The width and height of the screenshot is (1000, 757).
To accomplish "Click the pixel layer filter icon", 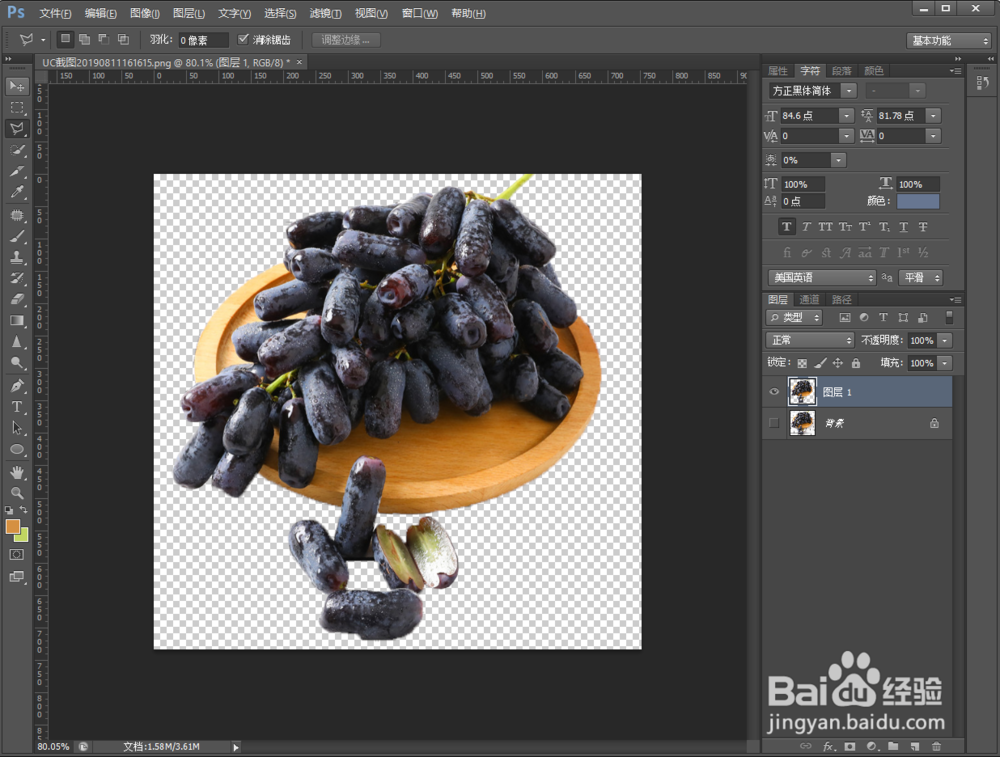I will [x=845, y=317].
